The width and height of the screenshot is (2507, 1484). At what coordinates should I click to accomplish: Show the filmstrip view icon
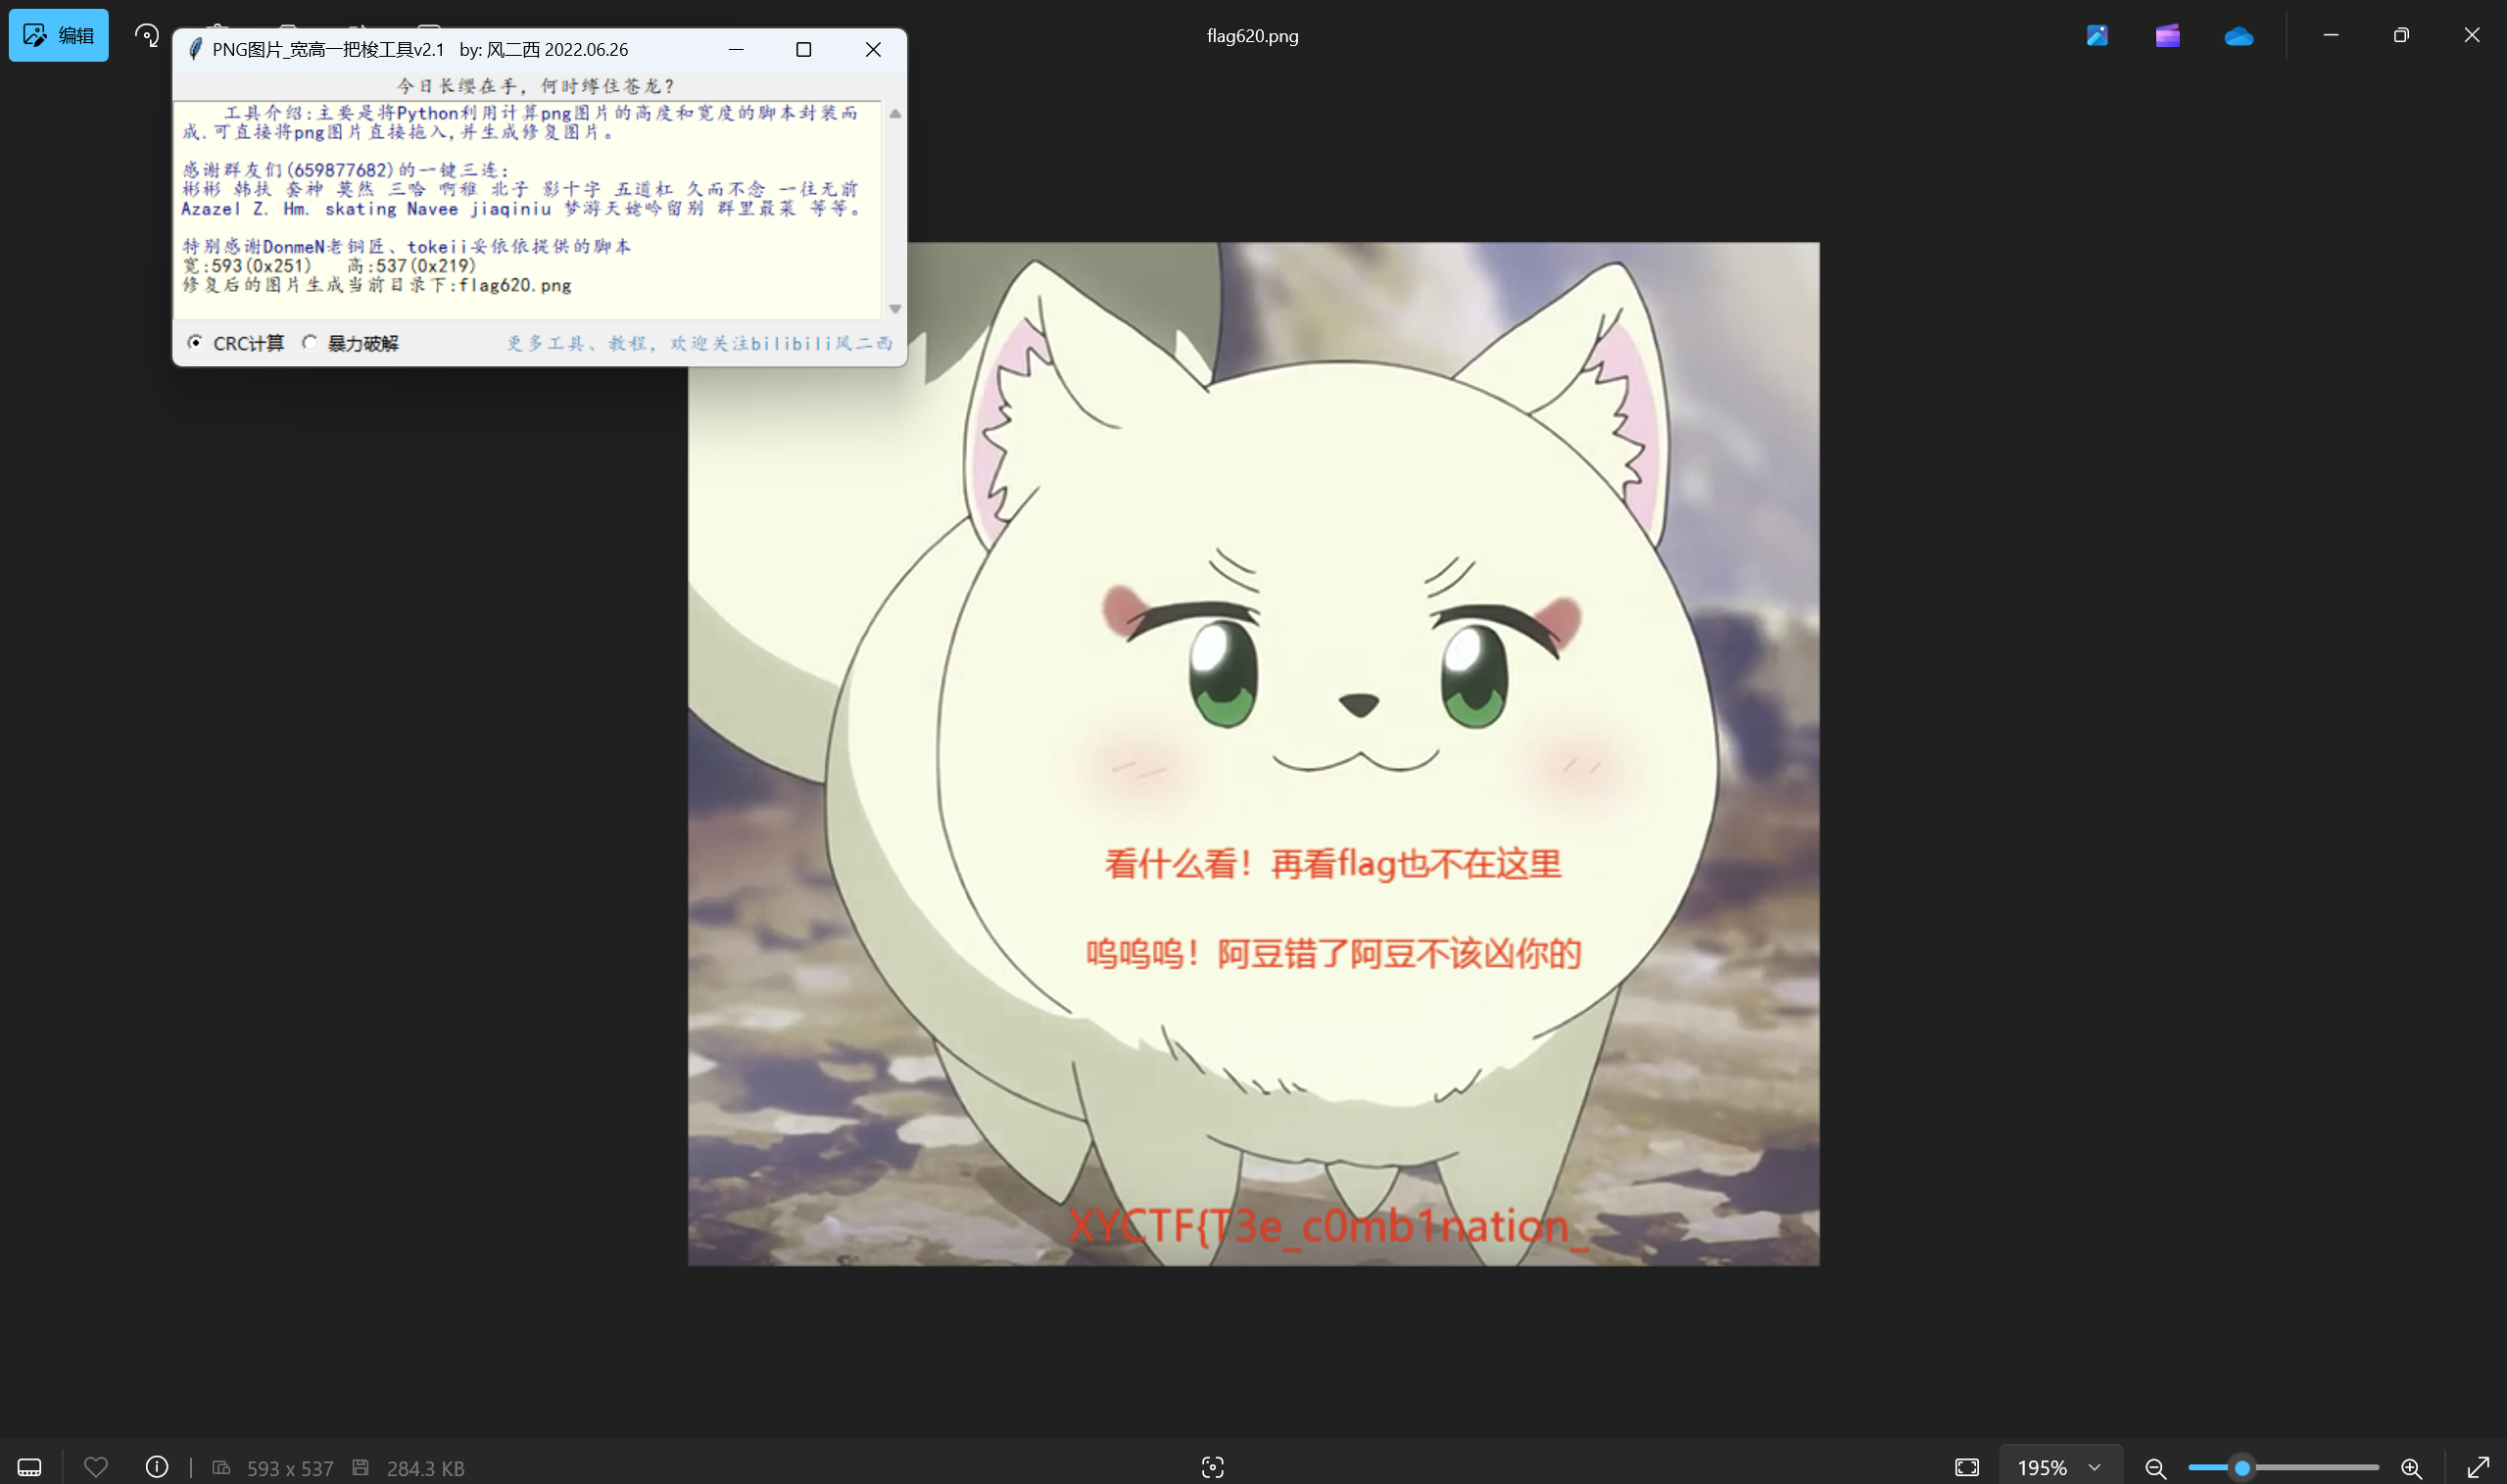tap(30, 1467)
